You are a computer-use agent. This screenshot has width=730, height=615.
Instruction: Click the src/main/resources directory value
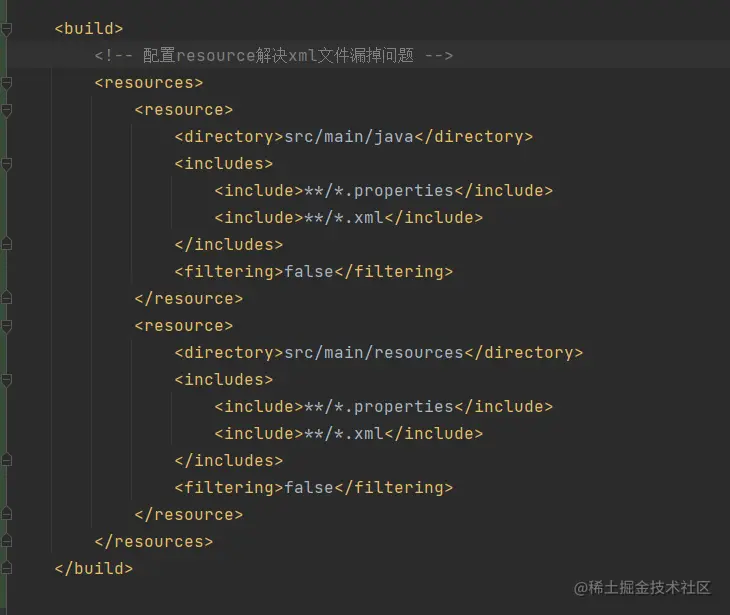[x=374, y=352]
